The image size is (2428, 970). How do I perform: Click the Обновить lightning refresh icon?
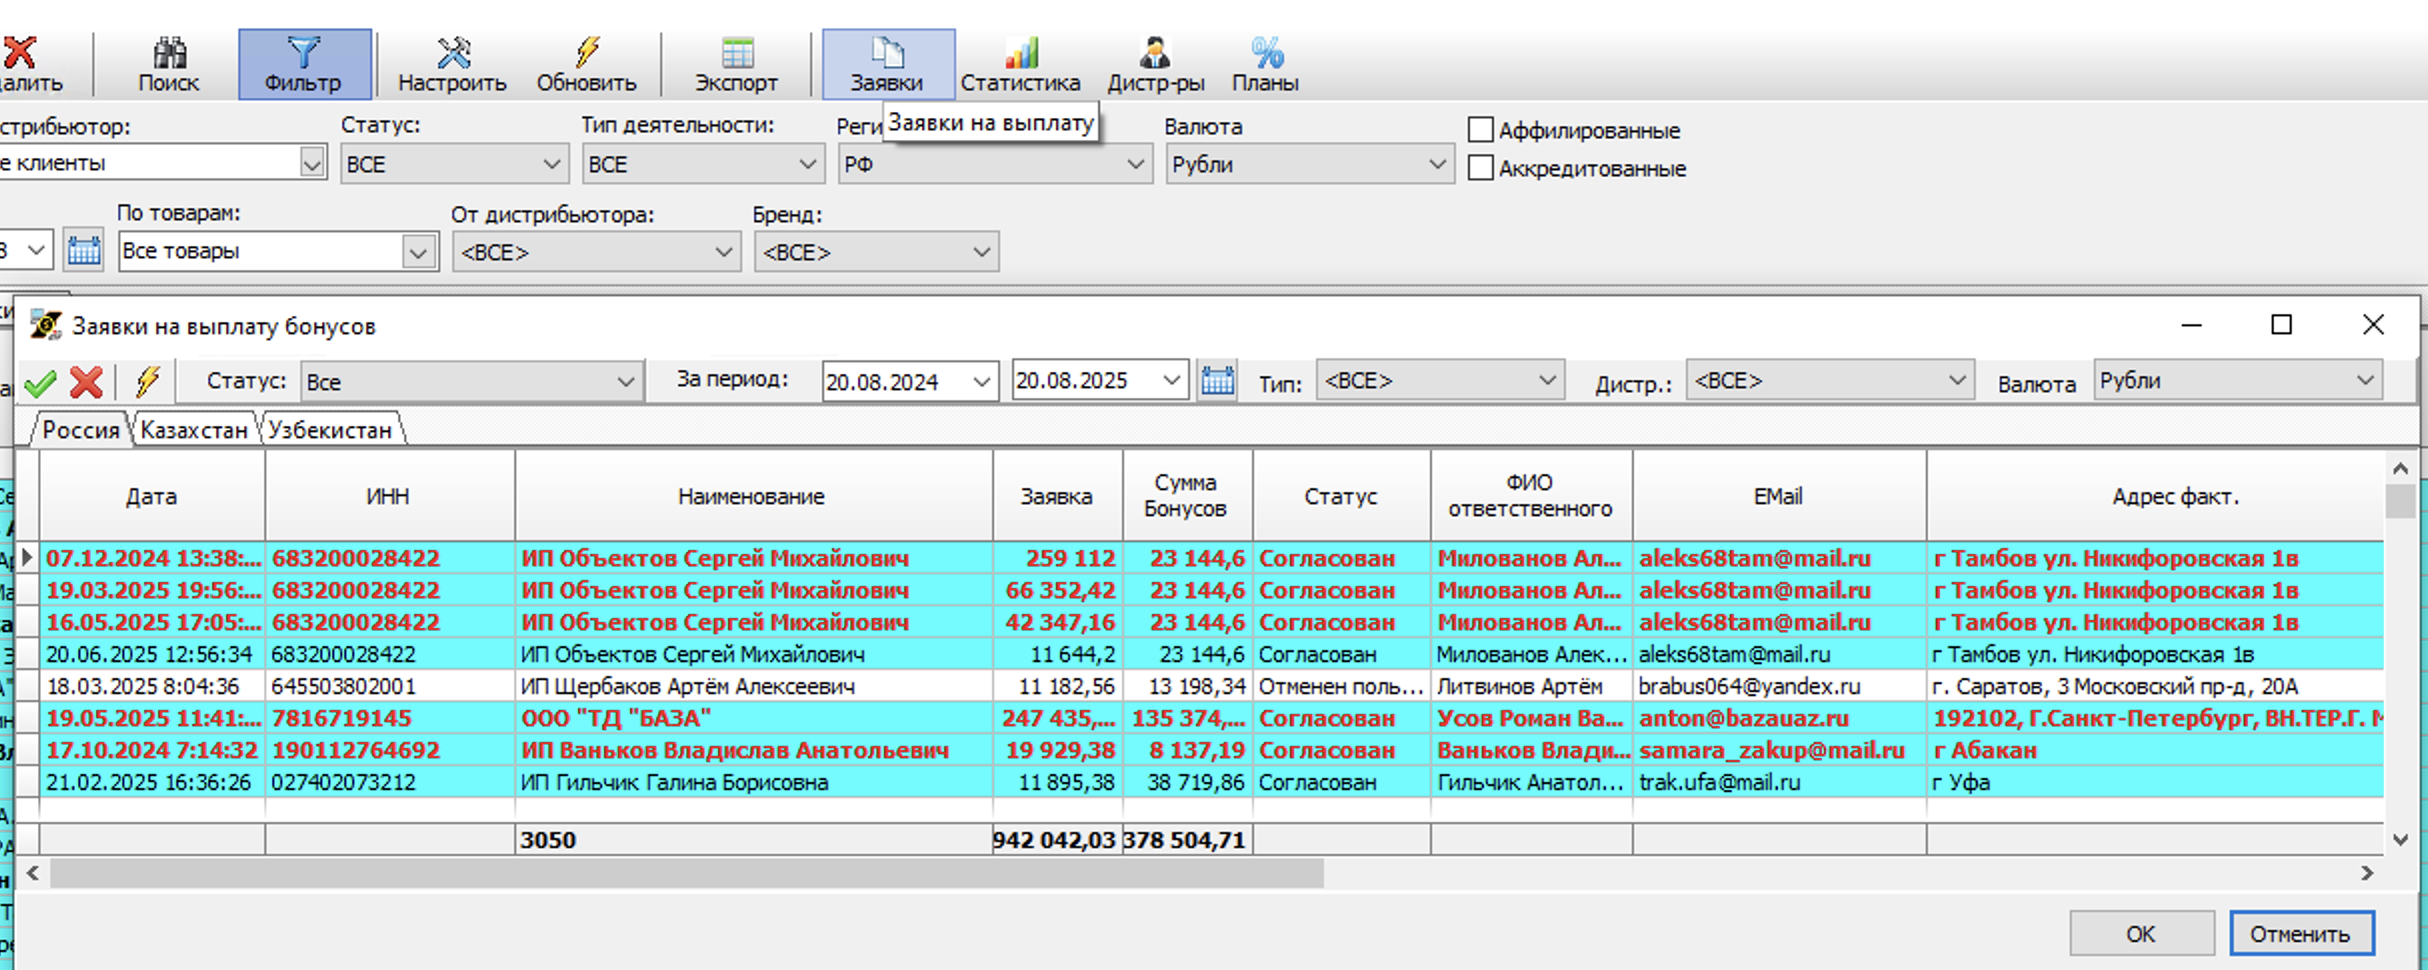[x=586, y=64]
